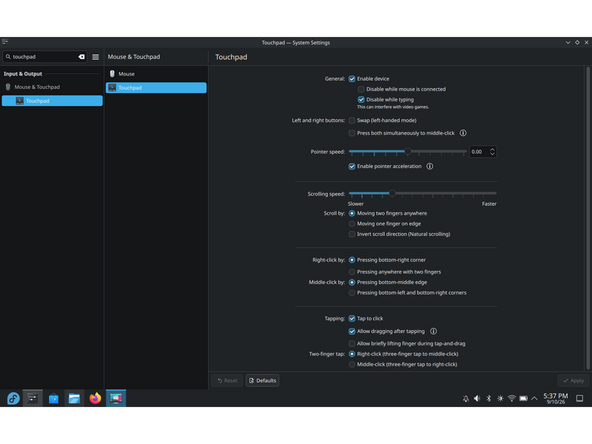Show info about pointer acceleration
Image resolution: width=592 pixels, height=444 pixels.
pyautogui.click(x=430, y=166)
